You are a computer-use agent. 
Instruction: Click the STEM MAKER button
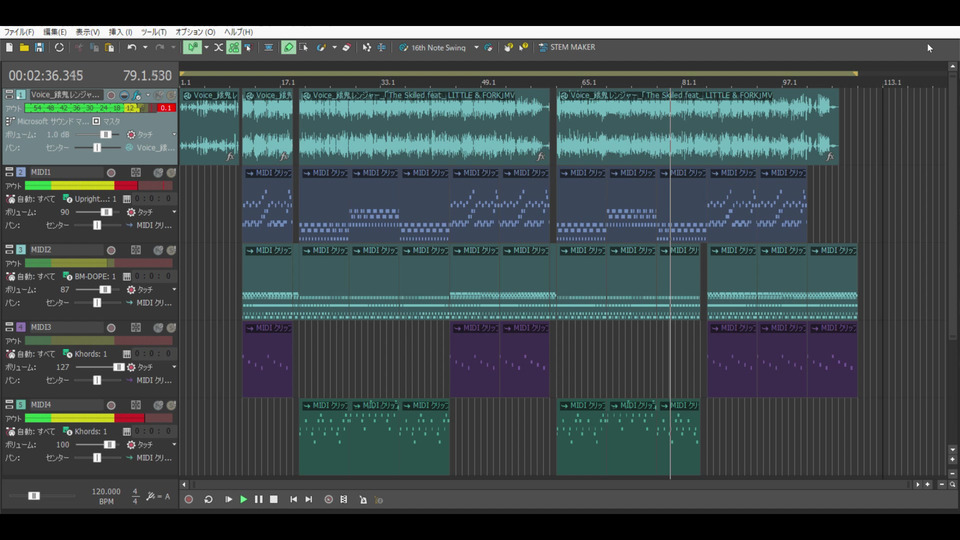tap(566, 47)
